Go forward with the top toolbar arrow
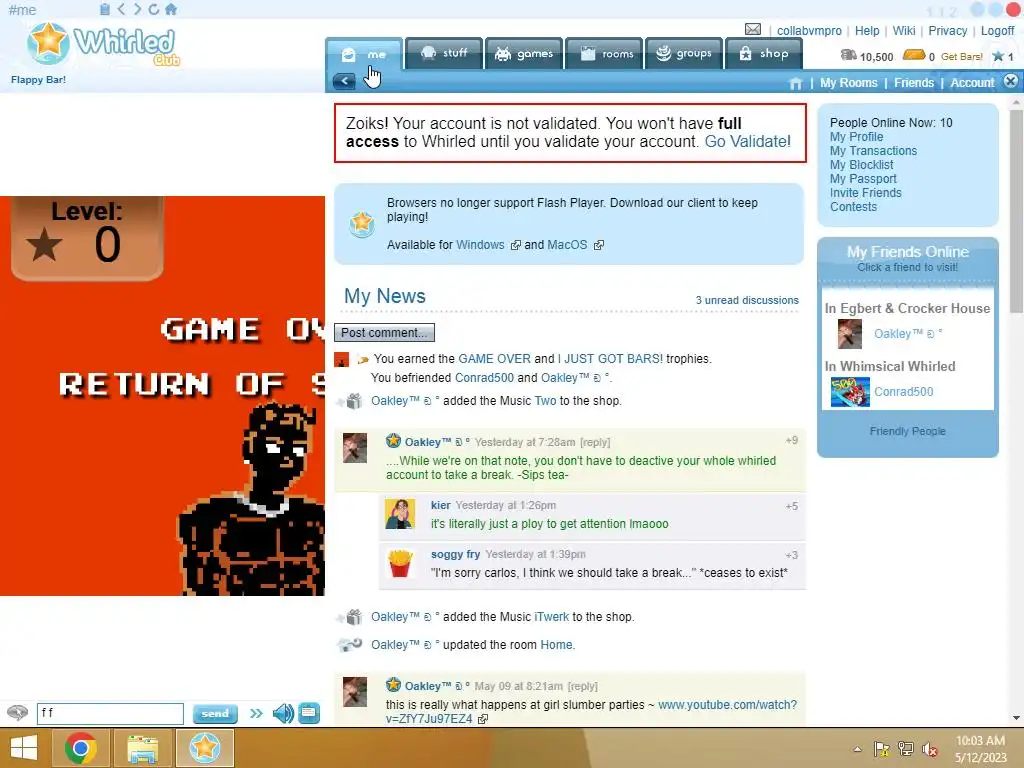 click(137, 9)
